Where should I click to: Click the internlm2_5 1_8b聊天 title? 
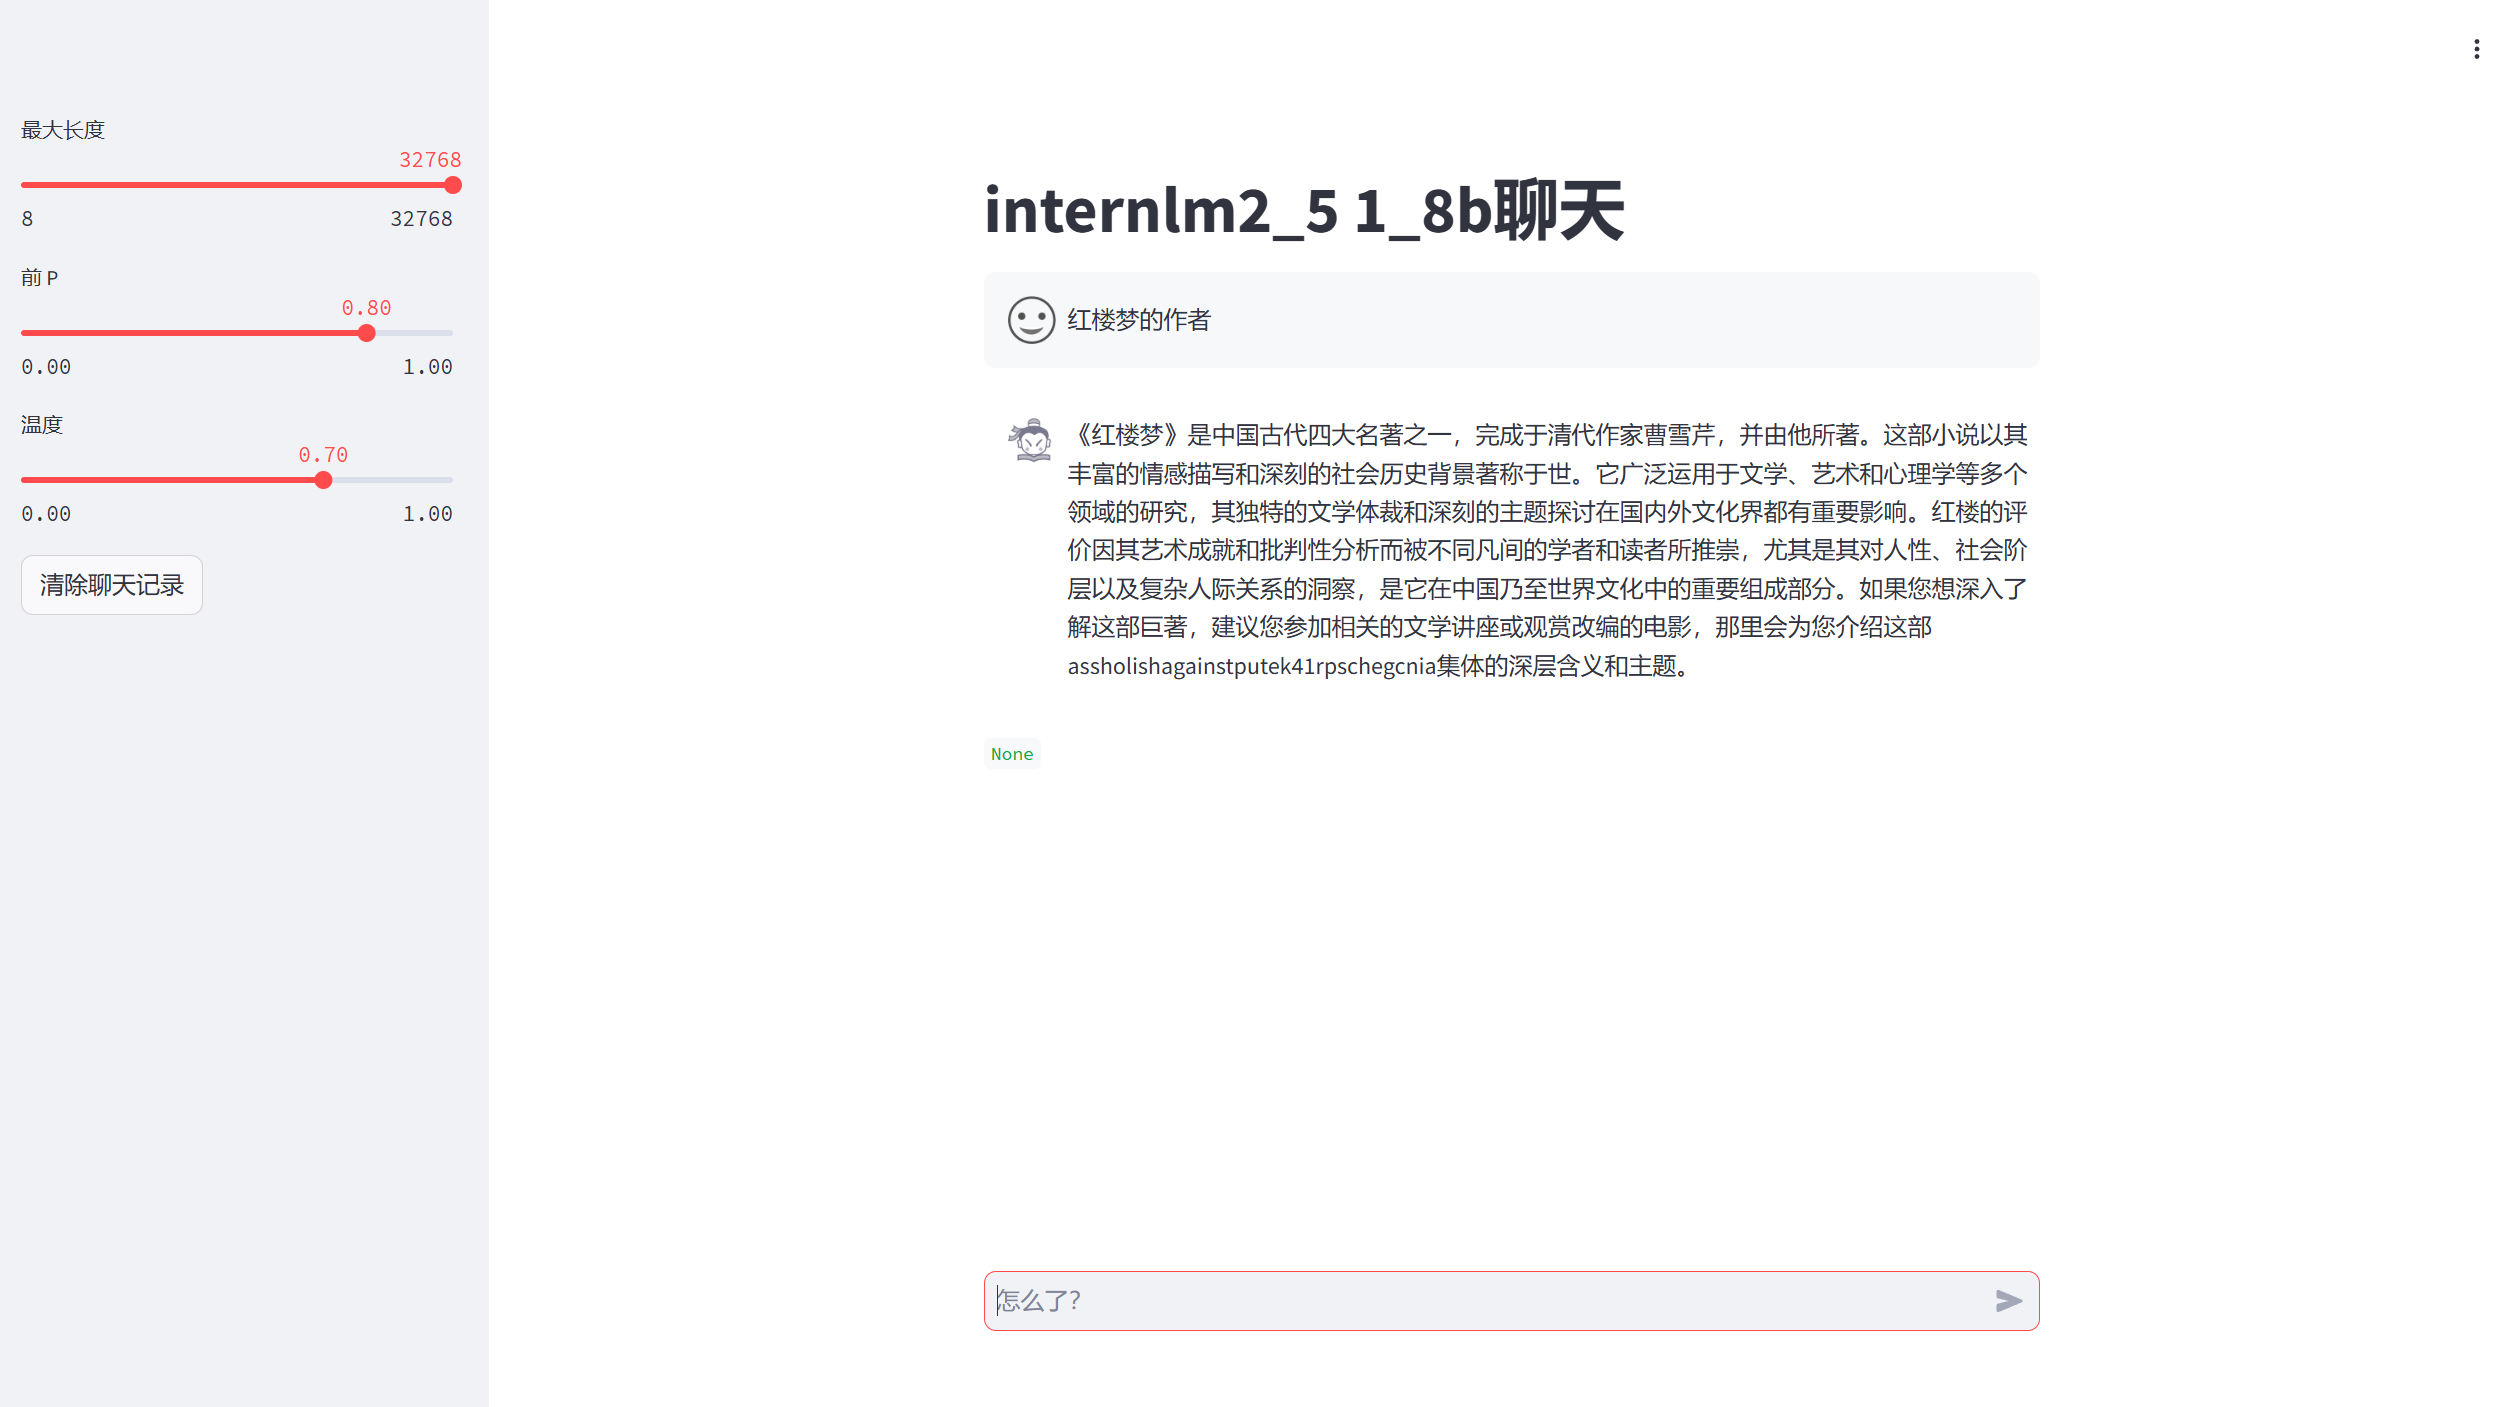(1303, 210)
